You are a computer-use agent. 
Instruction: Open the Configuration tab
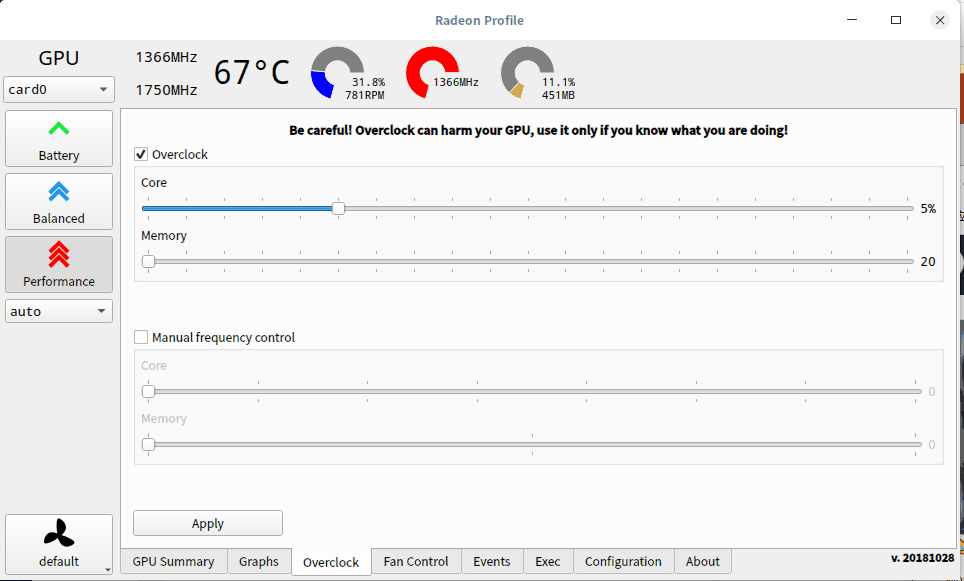pyautogui.click(x=623, y=561)
